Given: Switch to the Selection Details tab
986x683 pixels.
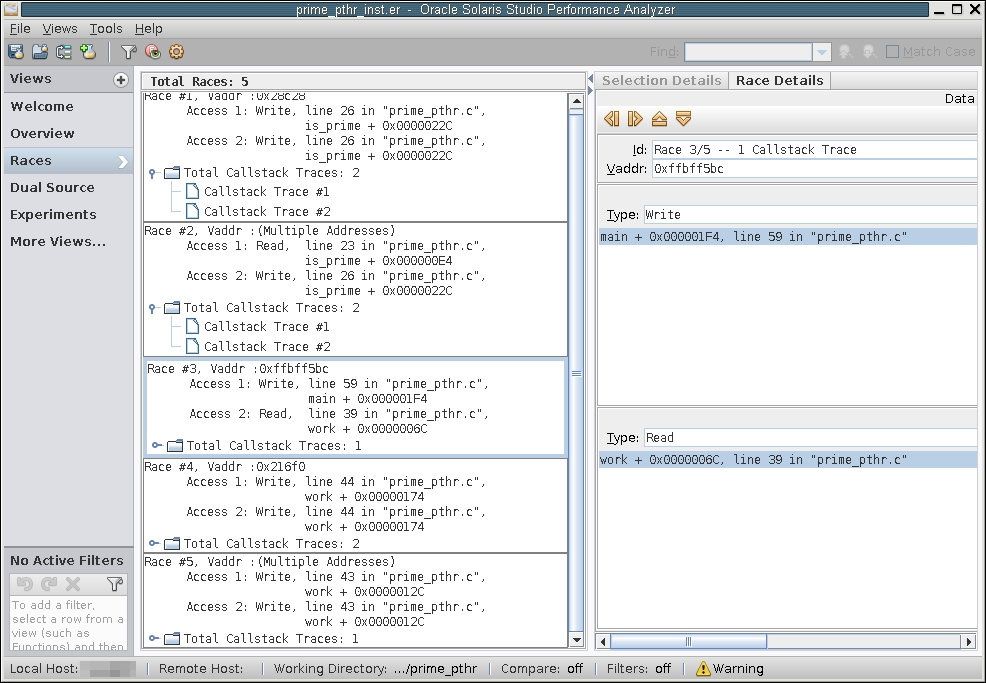Looking at the screenshot, I should (661, 80).
